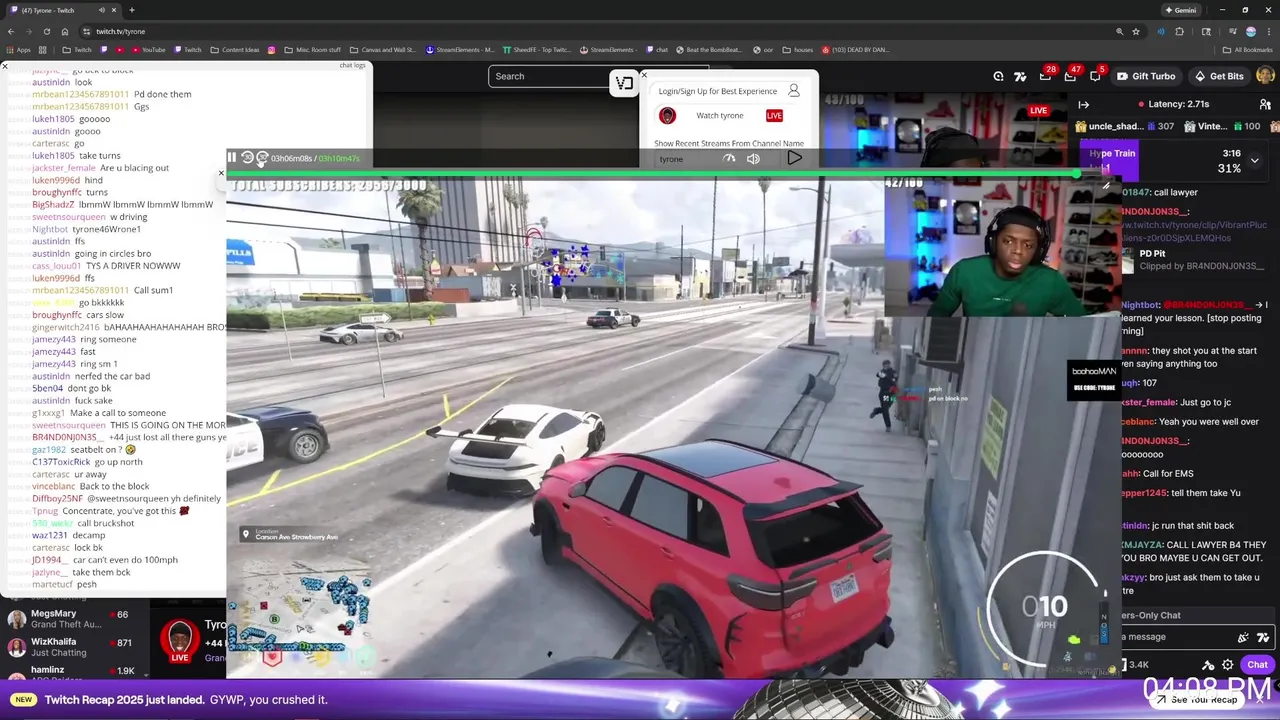
Task: Click See Your Recap button
Action: point(1196,700)
